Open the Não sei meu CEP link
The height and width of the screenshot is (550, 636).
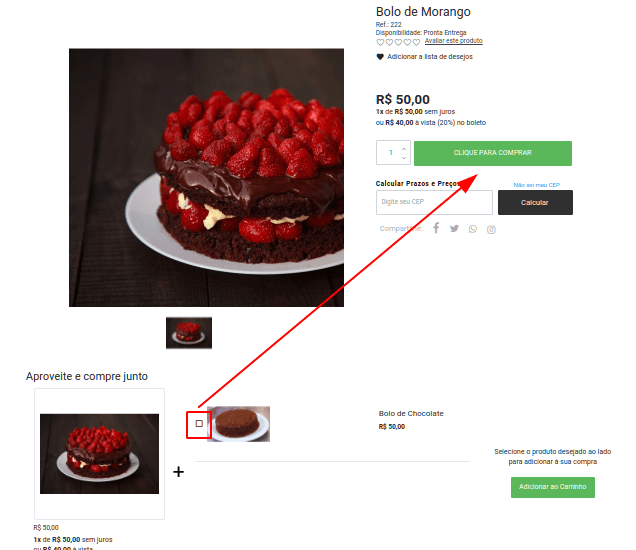(x=537, y=185)
